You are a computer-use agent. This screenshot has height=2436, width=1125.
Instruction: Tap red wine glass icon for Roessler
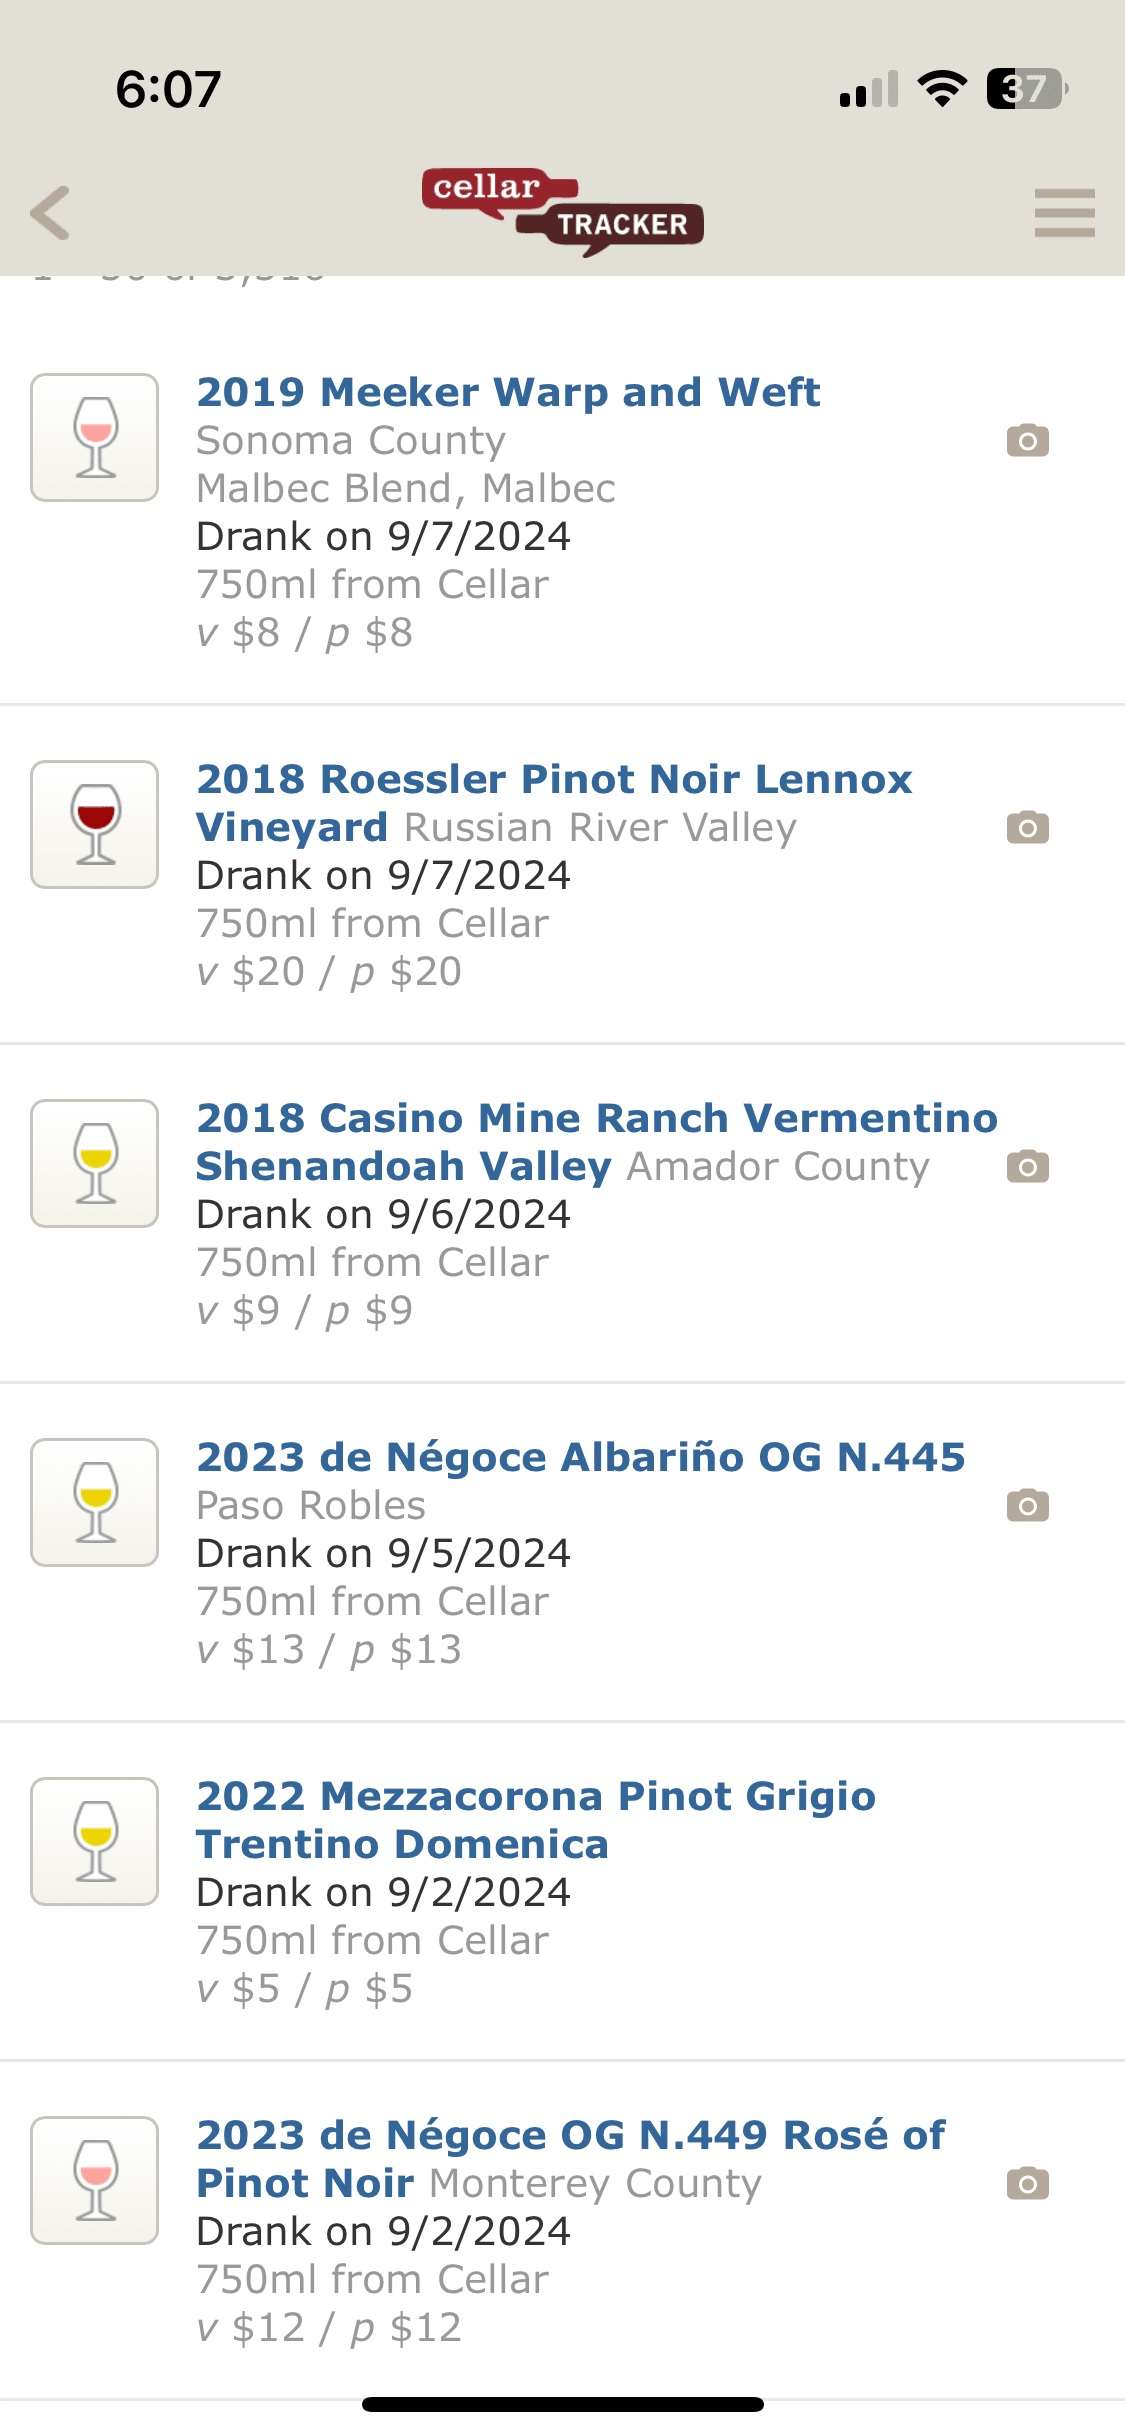pos(95,825)
